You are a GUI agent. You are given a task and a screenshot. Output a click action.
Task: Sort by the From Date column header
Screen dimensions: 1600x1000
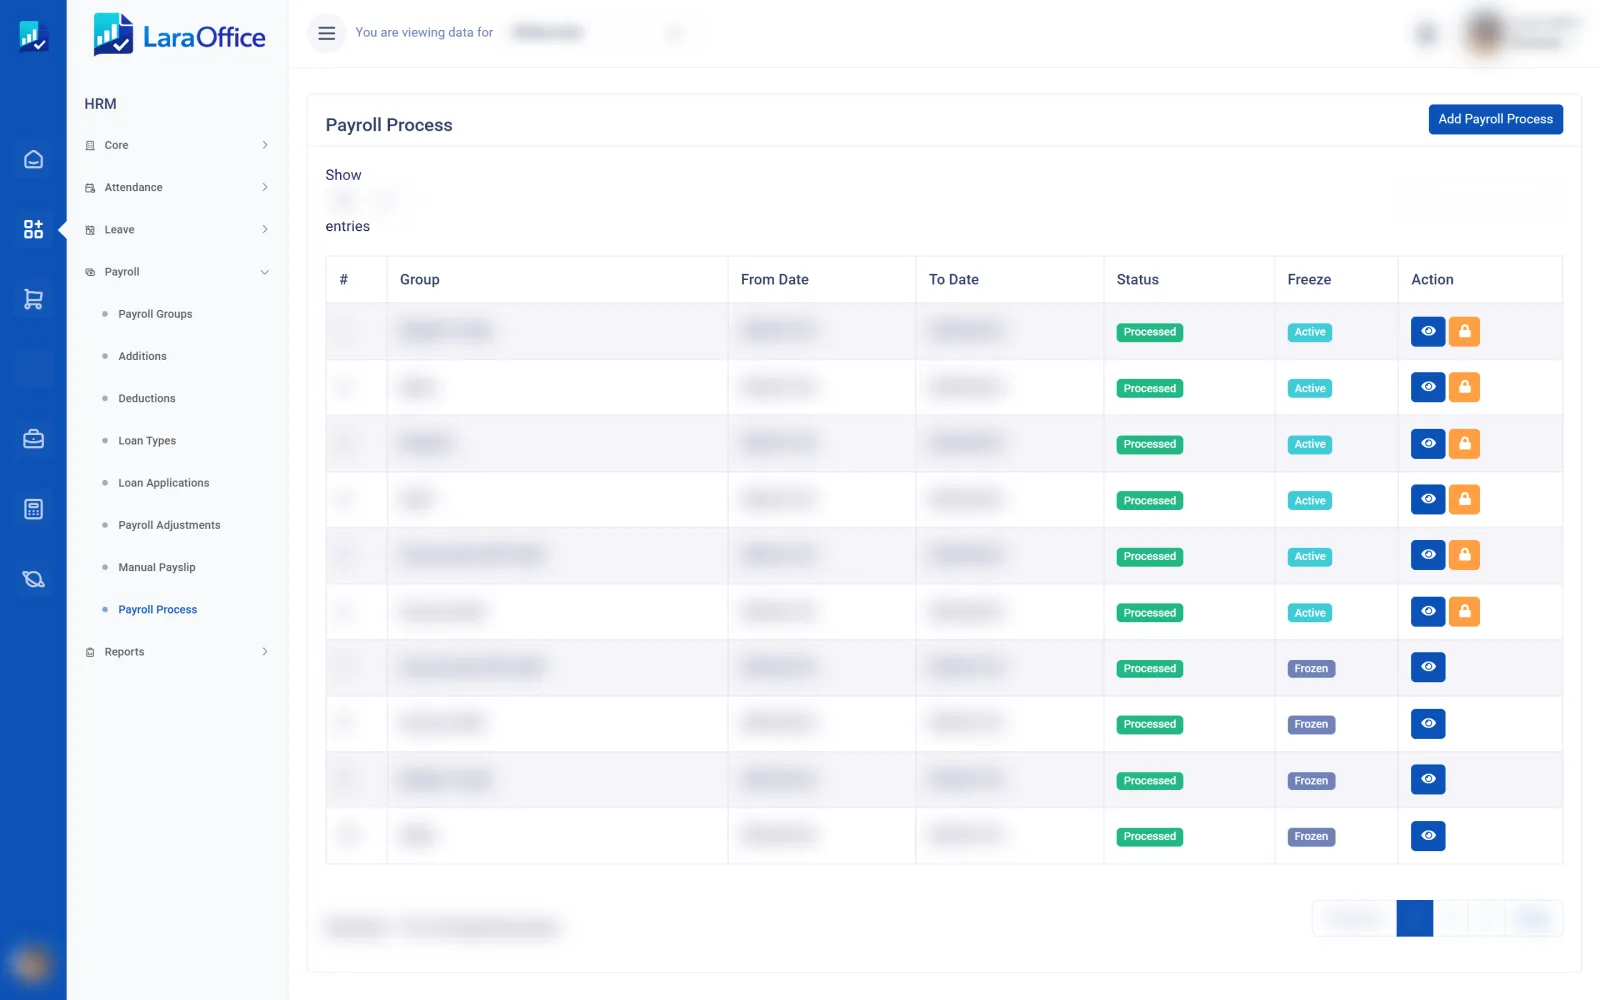(x=822, y=280)
